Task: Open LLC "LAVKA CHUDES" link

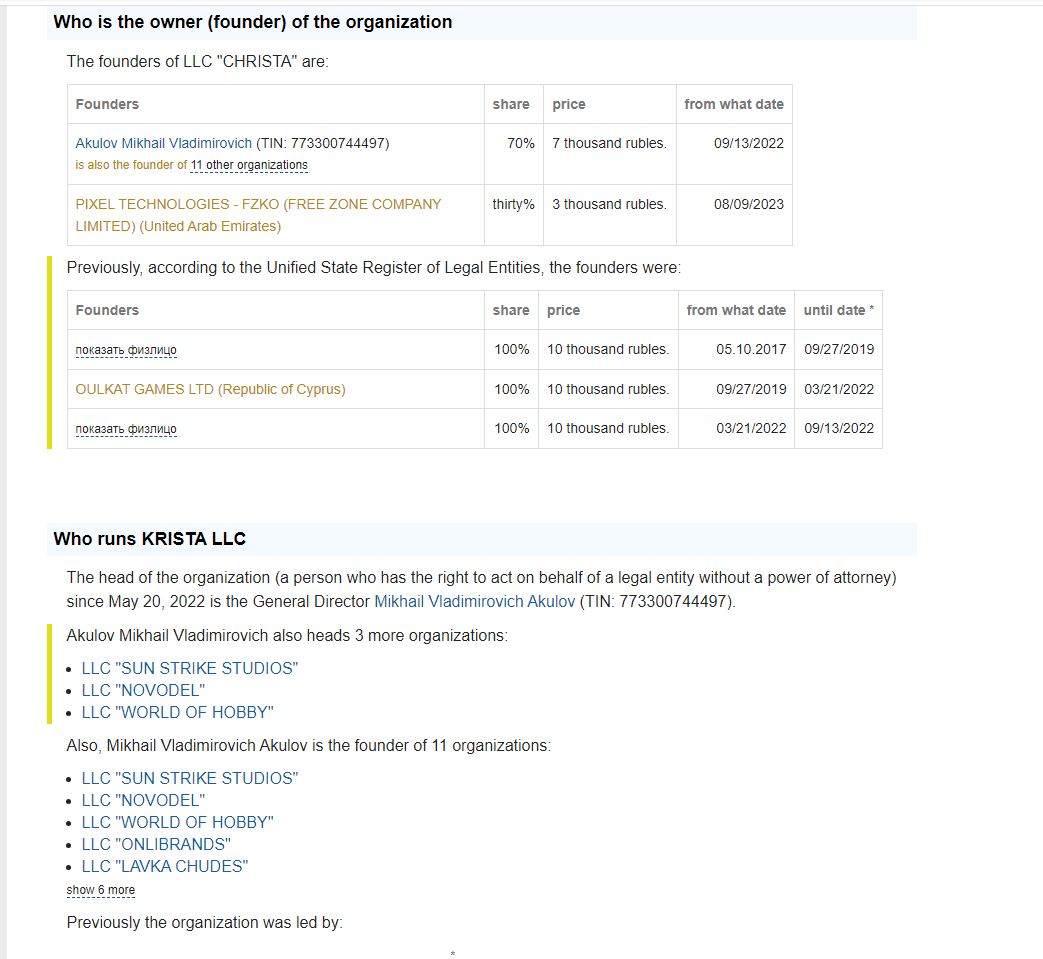Action: tap(165, 866)
